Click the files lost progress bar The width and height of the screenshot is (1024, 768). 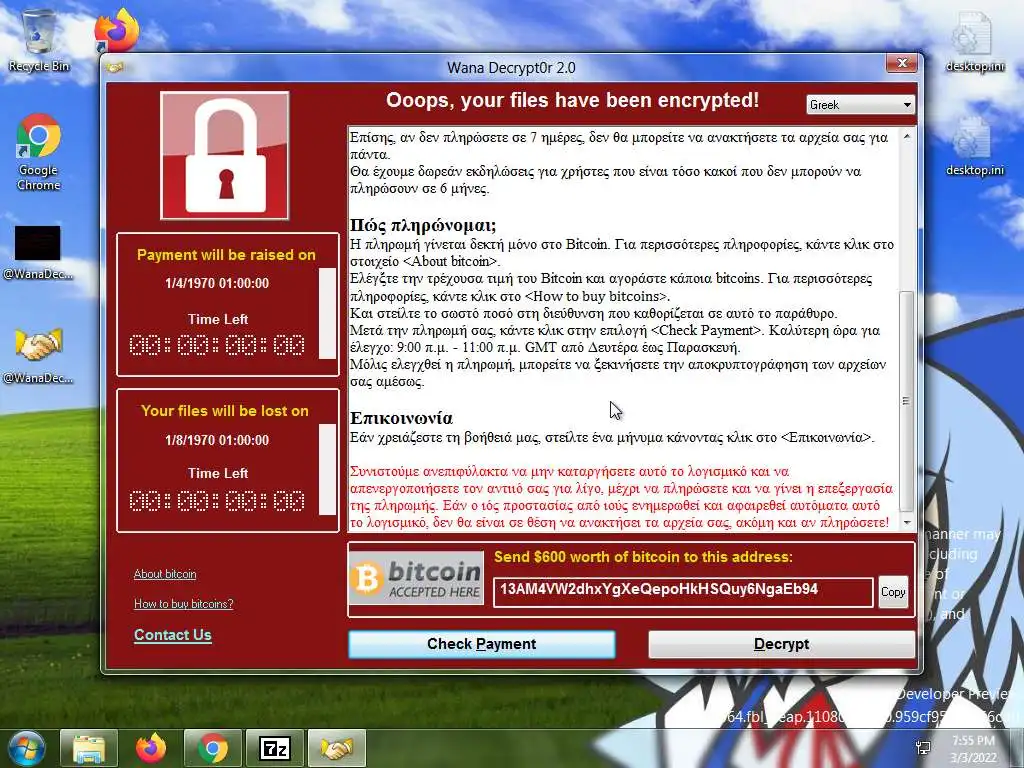coord(327,469)
